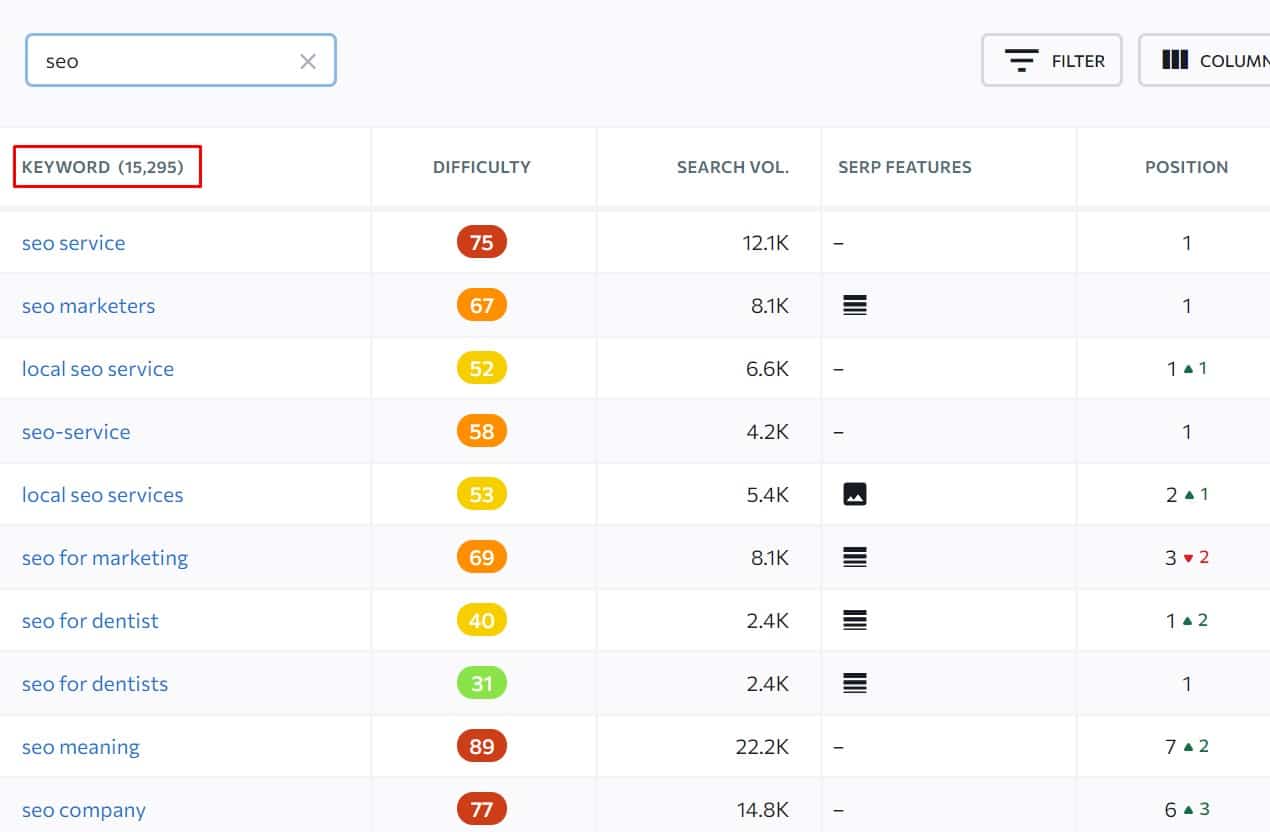Select search volume 5.4K

[767, 495]
